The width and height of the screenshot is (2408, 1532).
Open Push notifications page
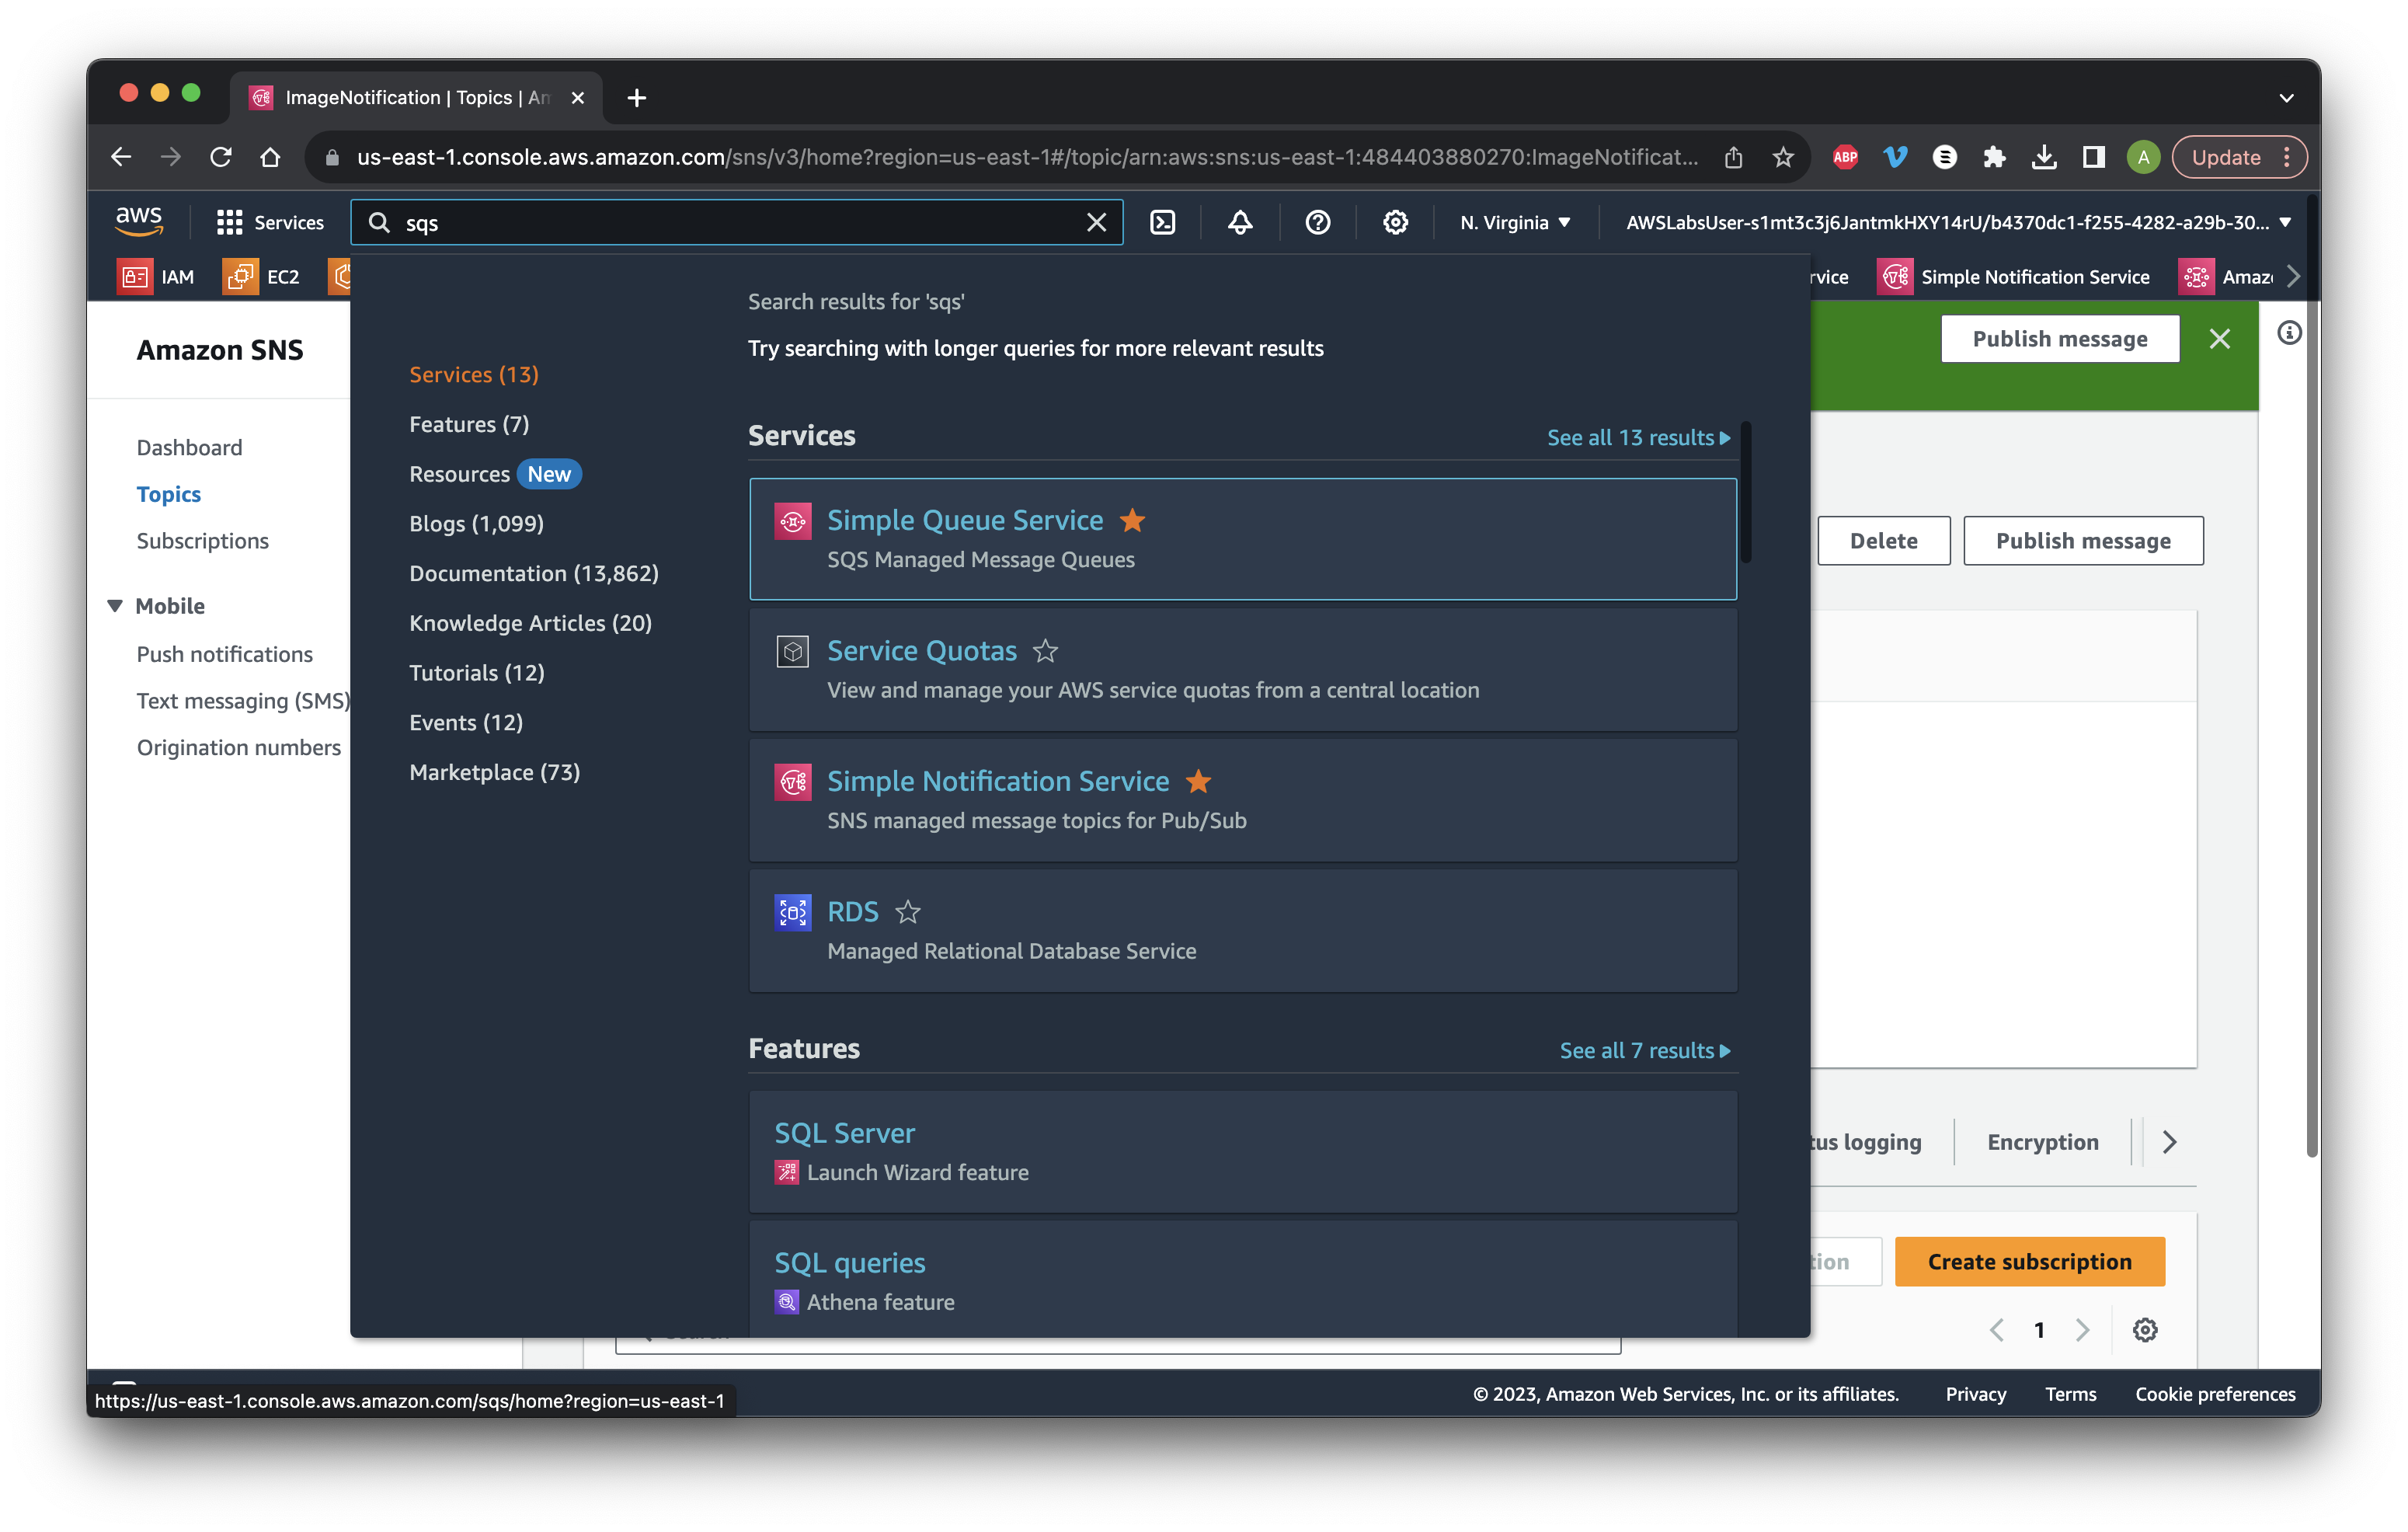(224, 654)
